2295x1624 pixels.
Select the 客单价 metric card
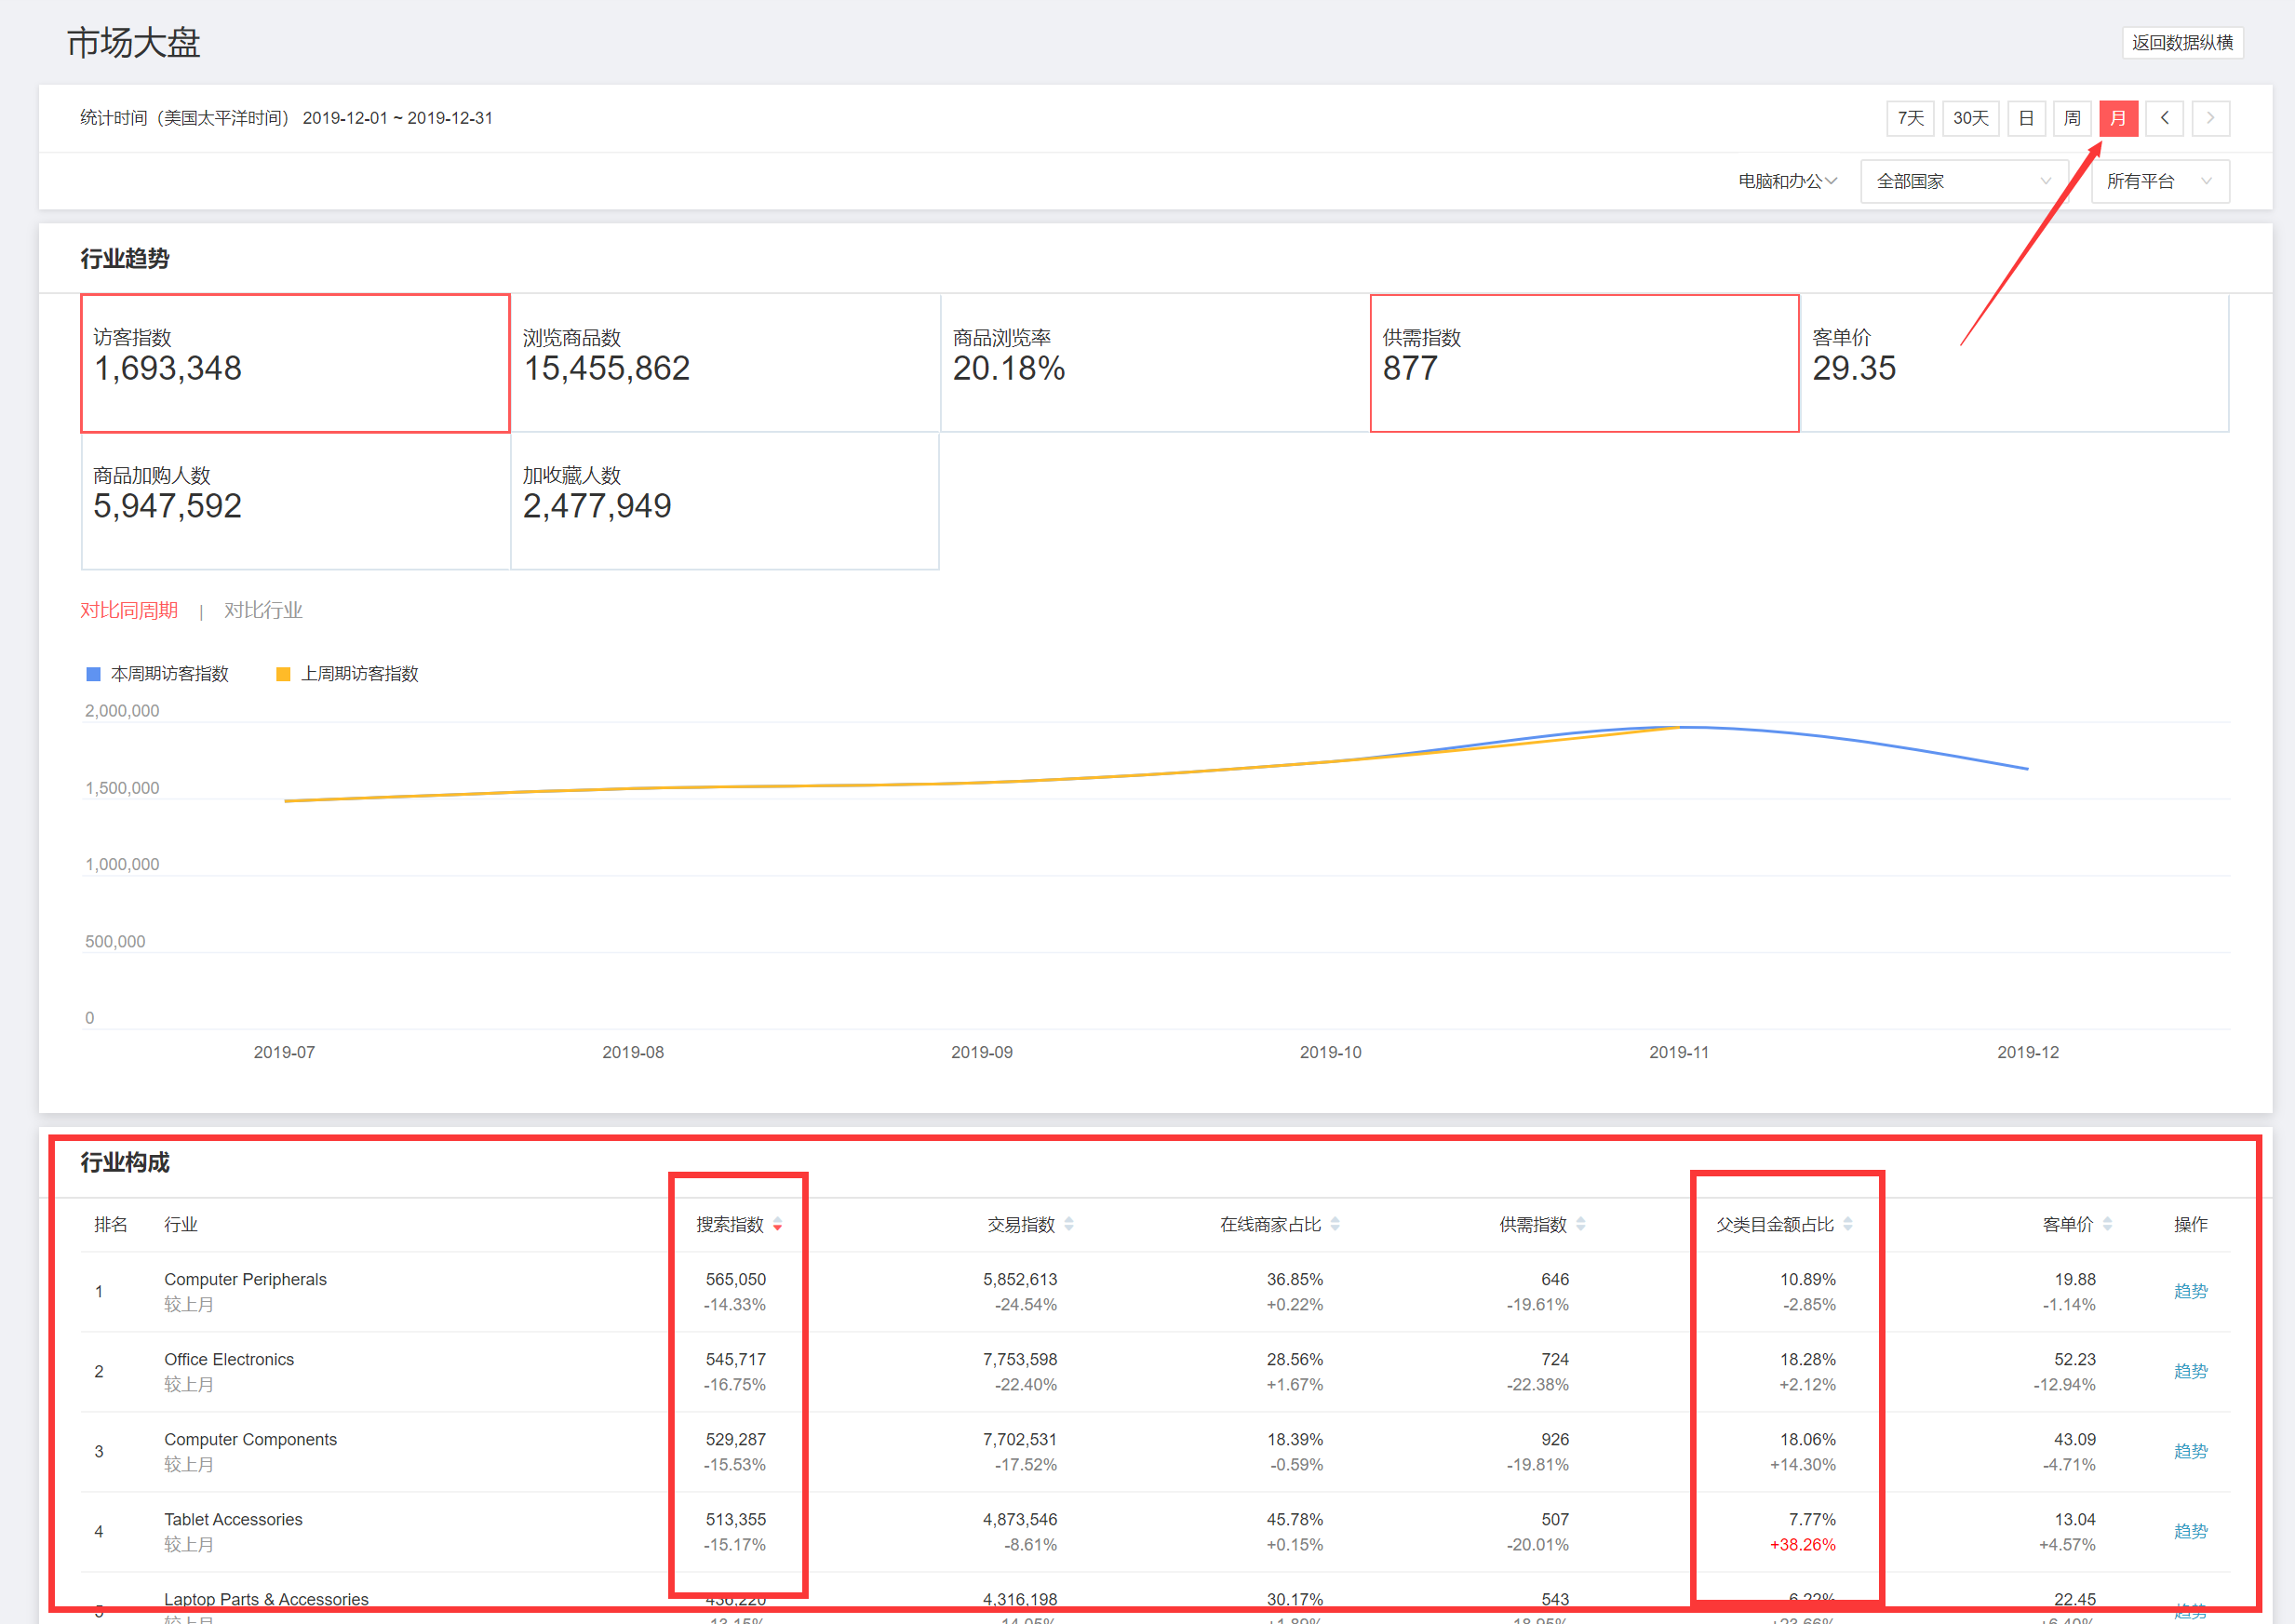2014,363
